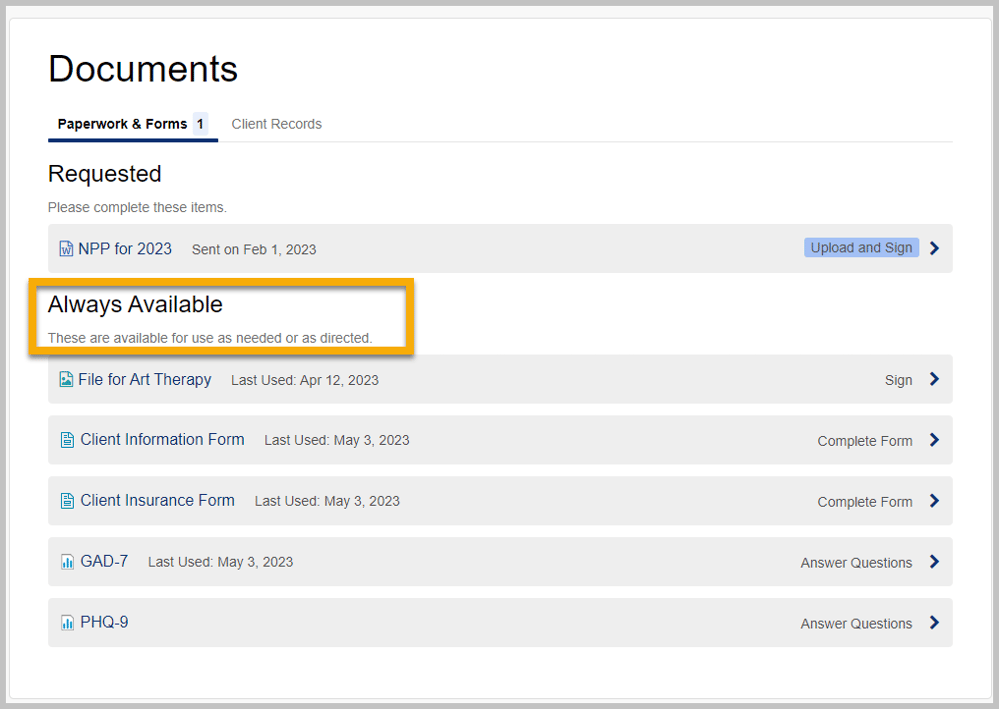Expand the File for Art Therapy row chevron
The height and width of the screenshot is (709, 999).
pyautogui.click(x=934, y=379)
